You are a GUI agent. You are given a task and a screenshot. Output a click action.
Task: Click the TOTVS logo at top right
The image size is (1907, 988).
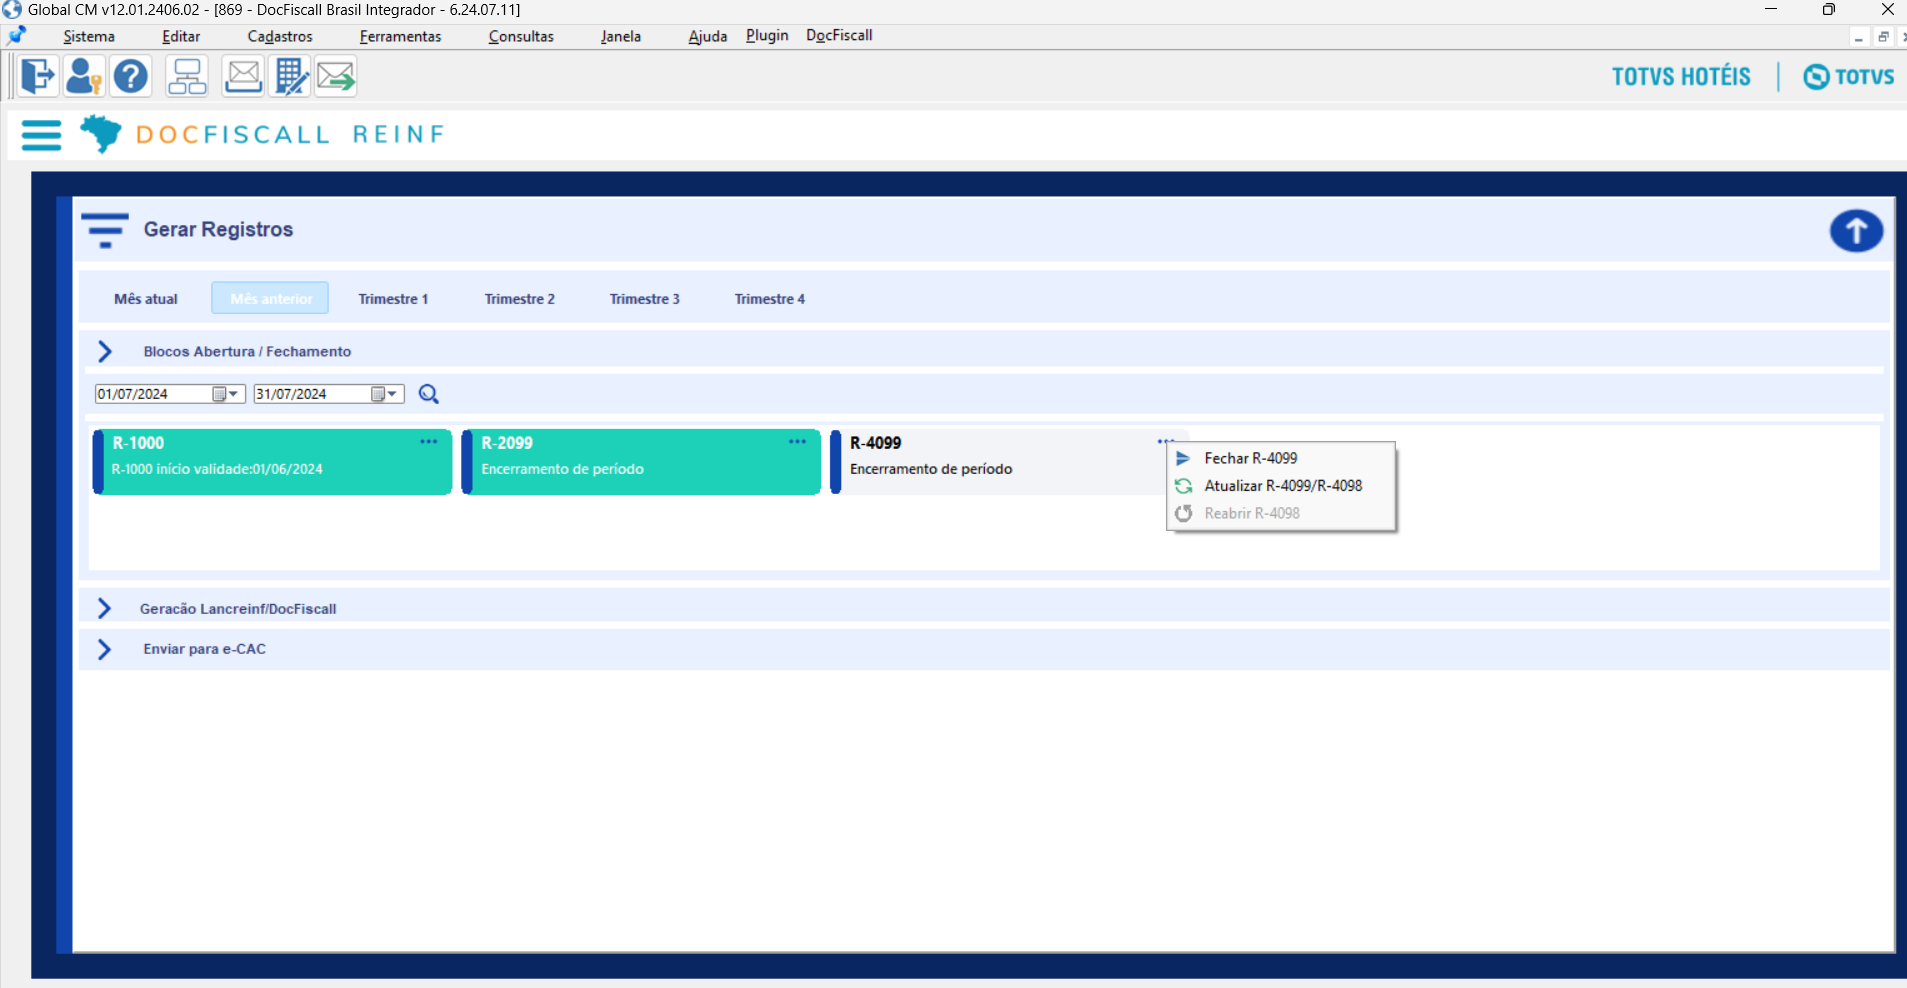pyautogui.click(x=1849, y=77)
